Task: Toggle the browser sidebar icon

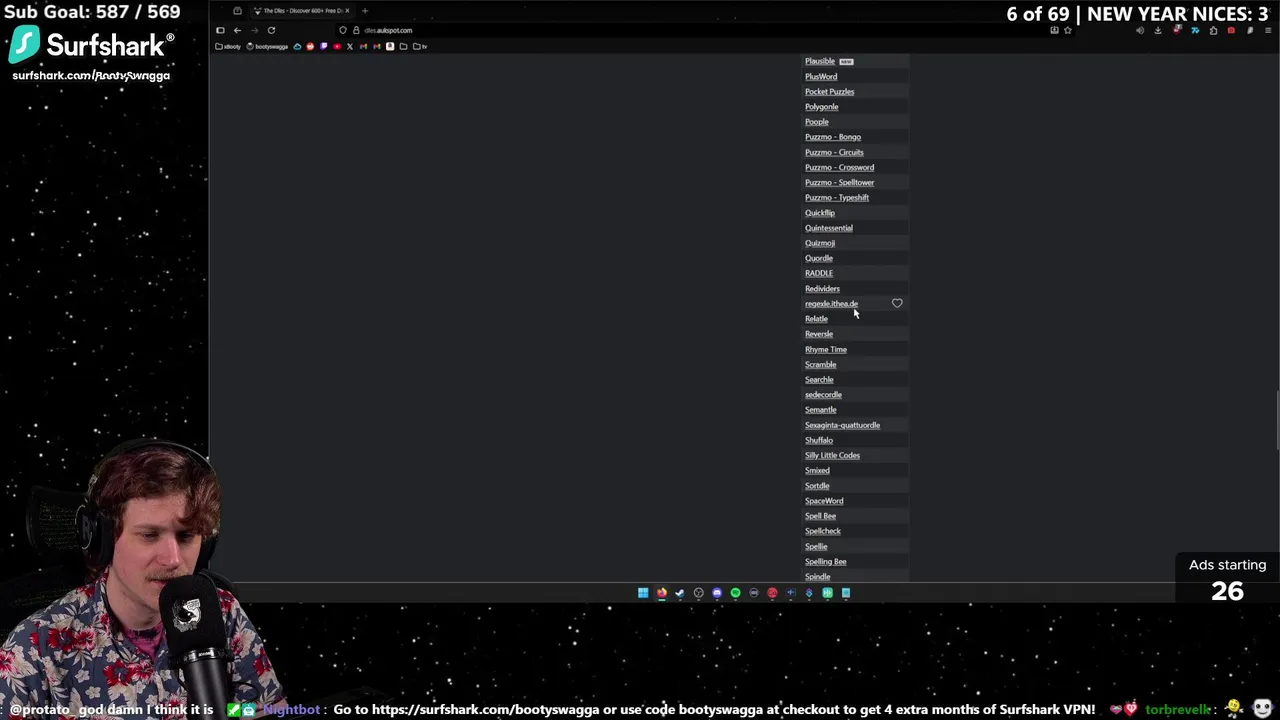Action: click(x=220, y=30)
